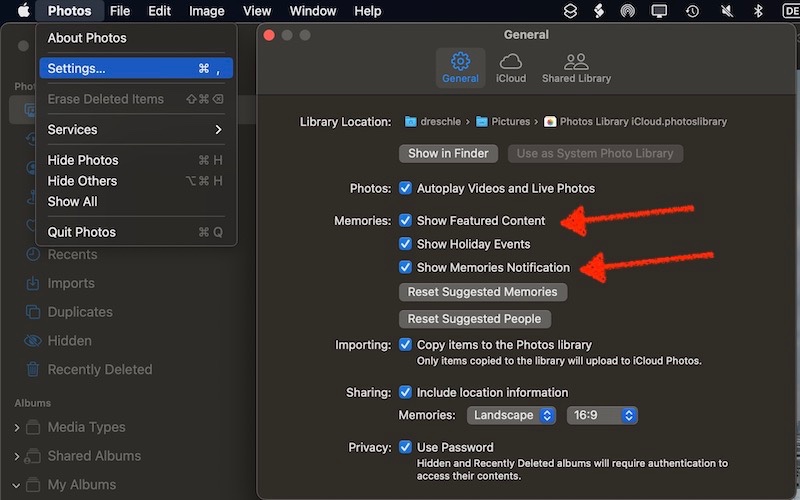Toggle the Use Password checkbox
Viewport: 800px width, 500px height.
click(405, 447)
